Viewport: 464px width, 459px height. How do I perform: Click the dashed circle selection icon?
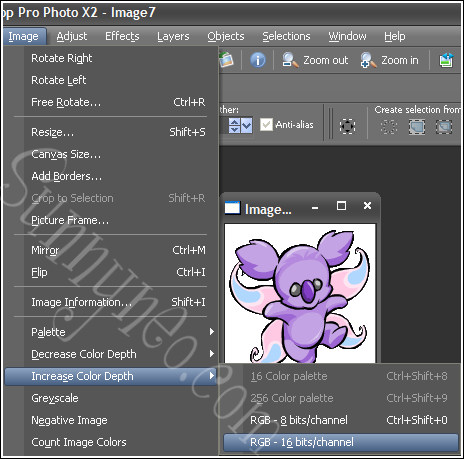tap(347, 126)
